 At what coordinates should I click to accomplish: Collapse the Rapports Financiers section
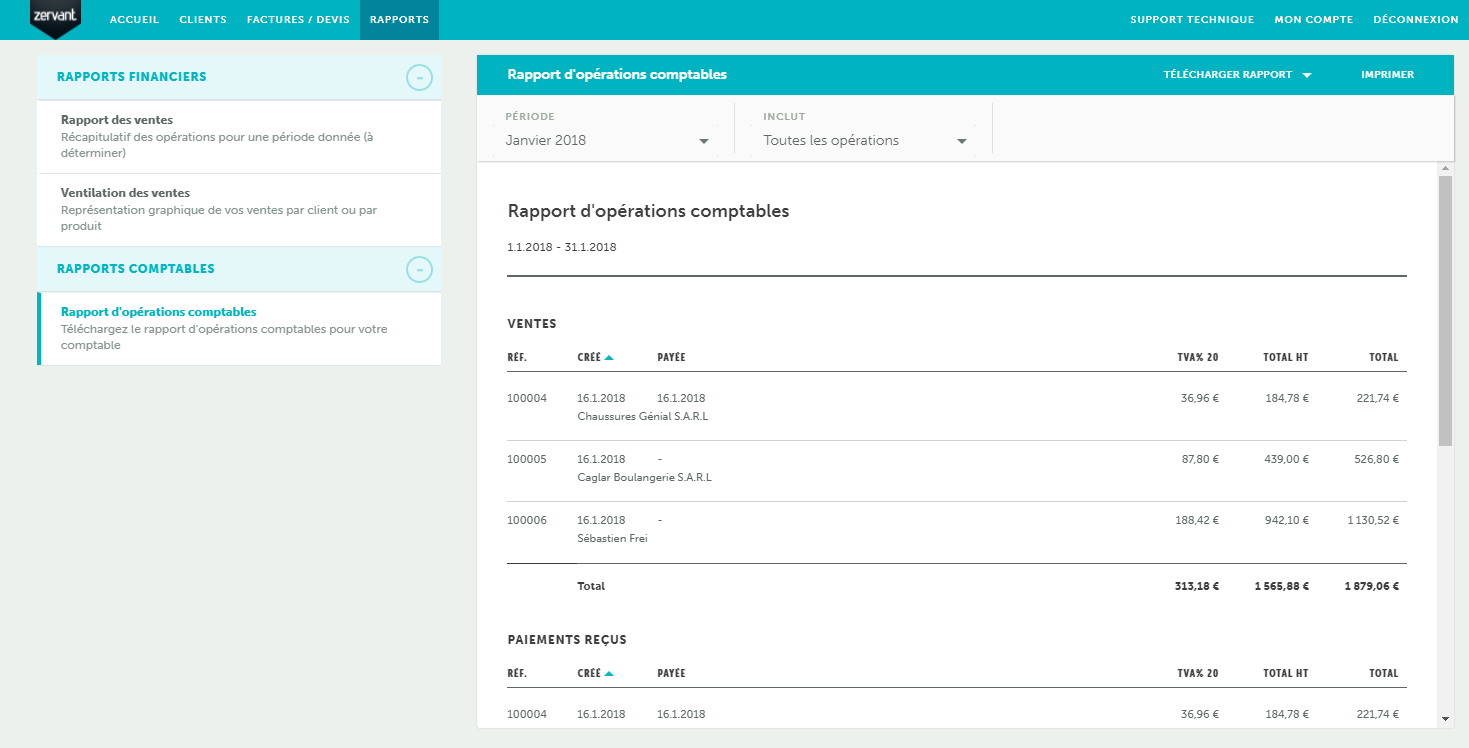tap(420, 77)
